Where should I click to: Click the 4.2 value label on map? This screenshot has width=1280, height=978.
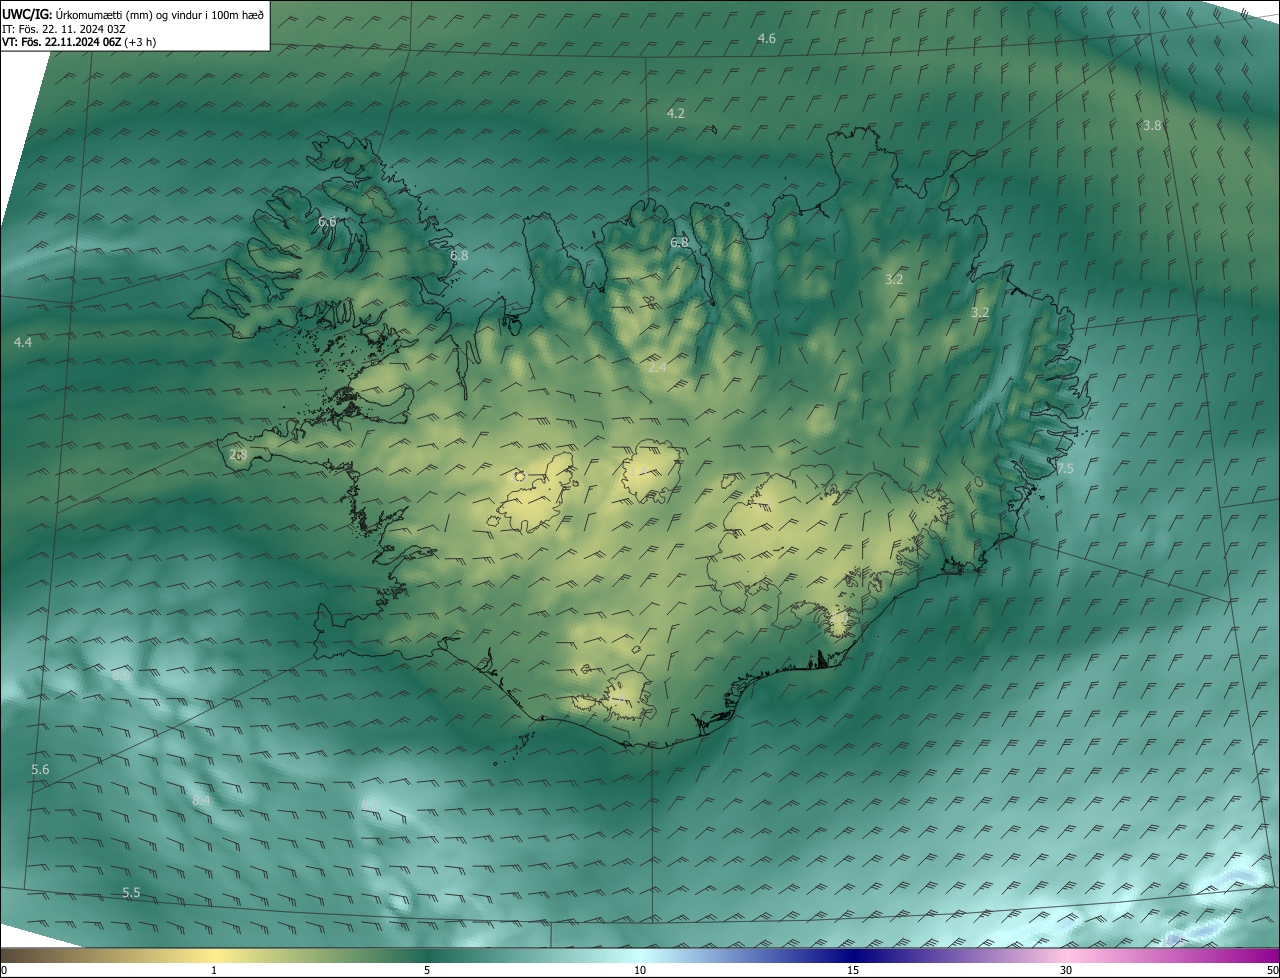coord(676,114)
